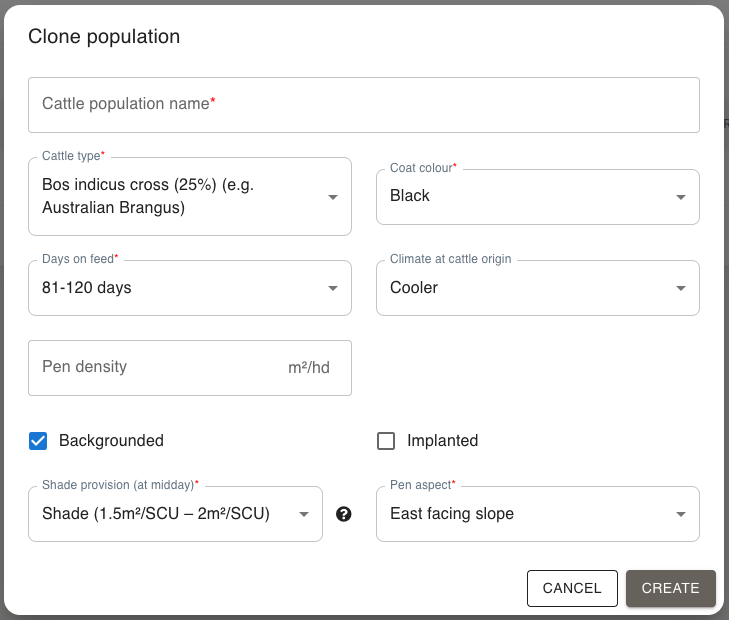Click the Cattle type dropdown arrow
729x620 pixels.
(333, 197)
